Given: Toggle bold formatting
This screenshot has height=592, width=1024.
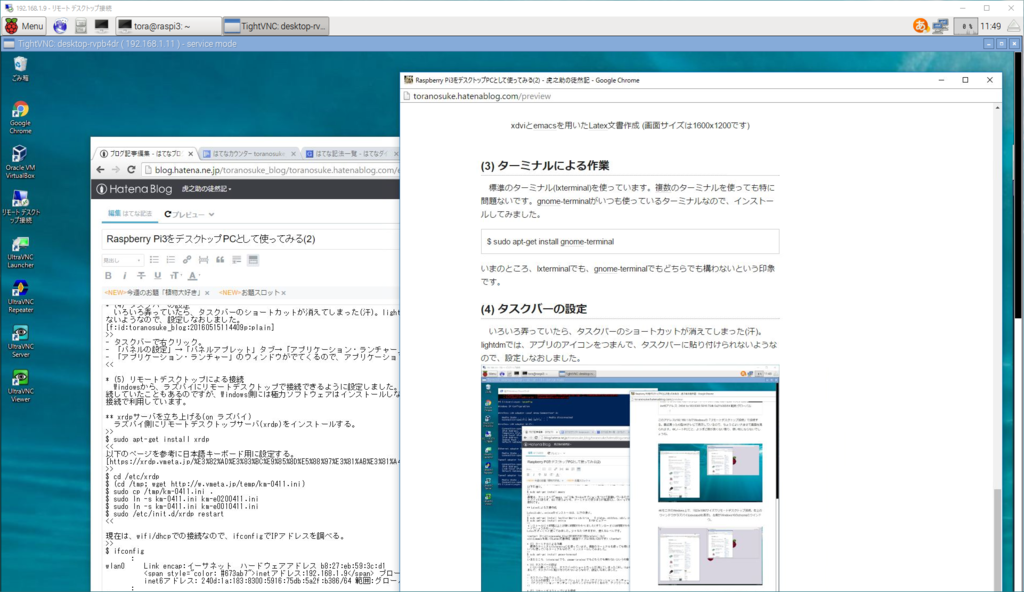Looking at the screenshot, I should [108, 276].
